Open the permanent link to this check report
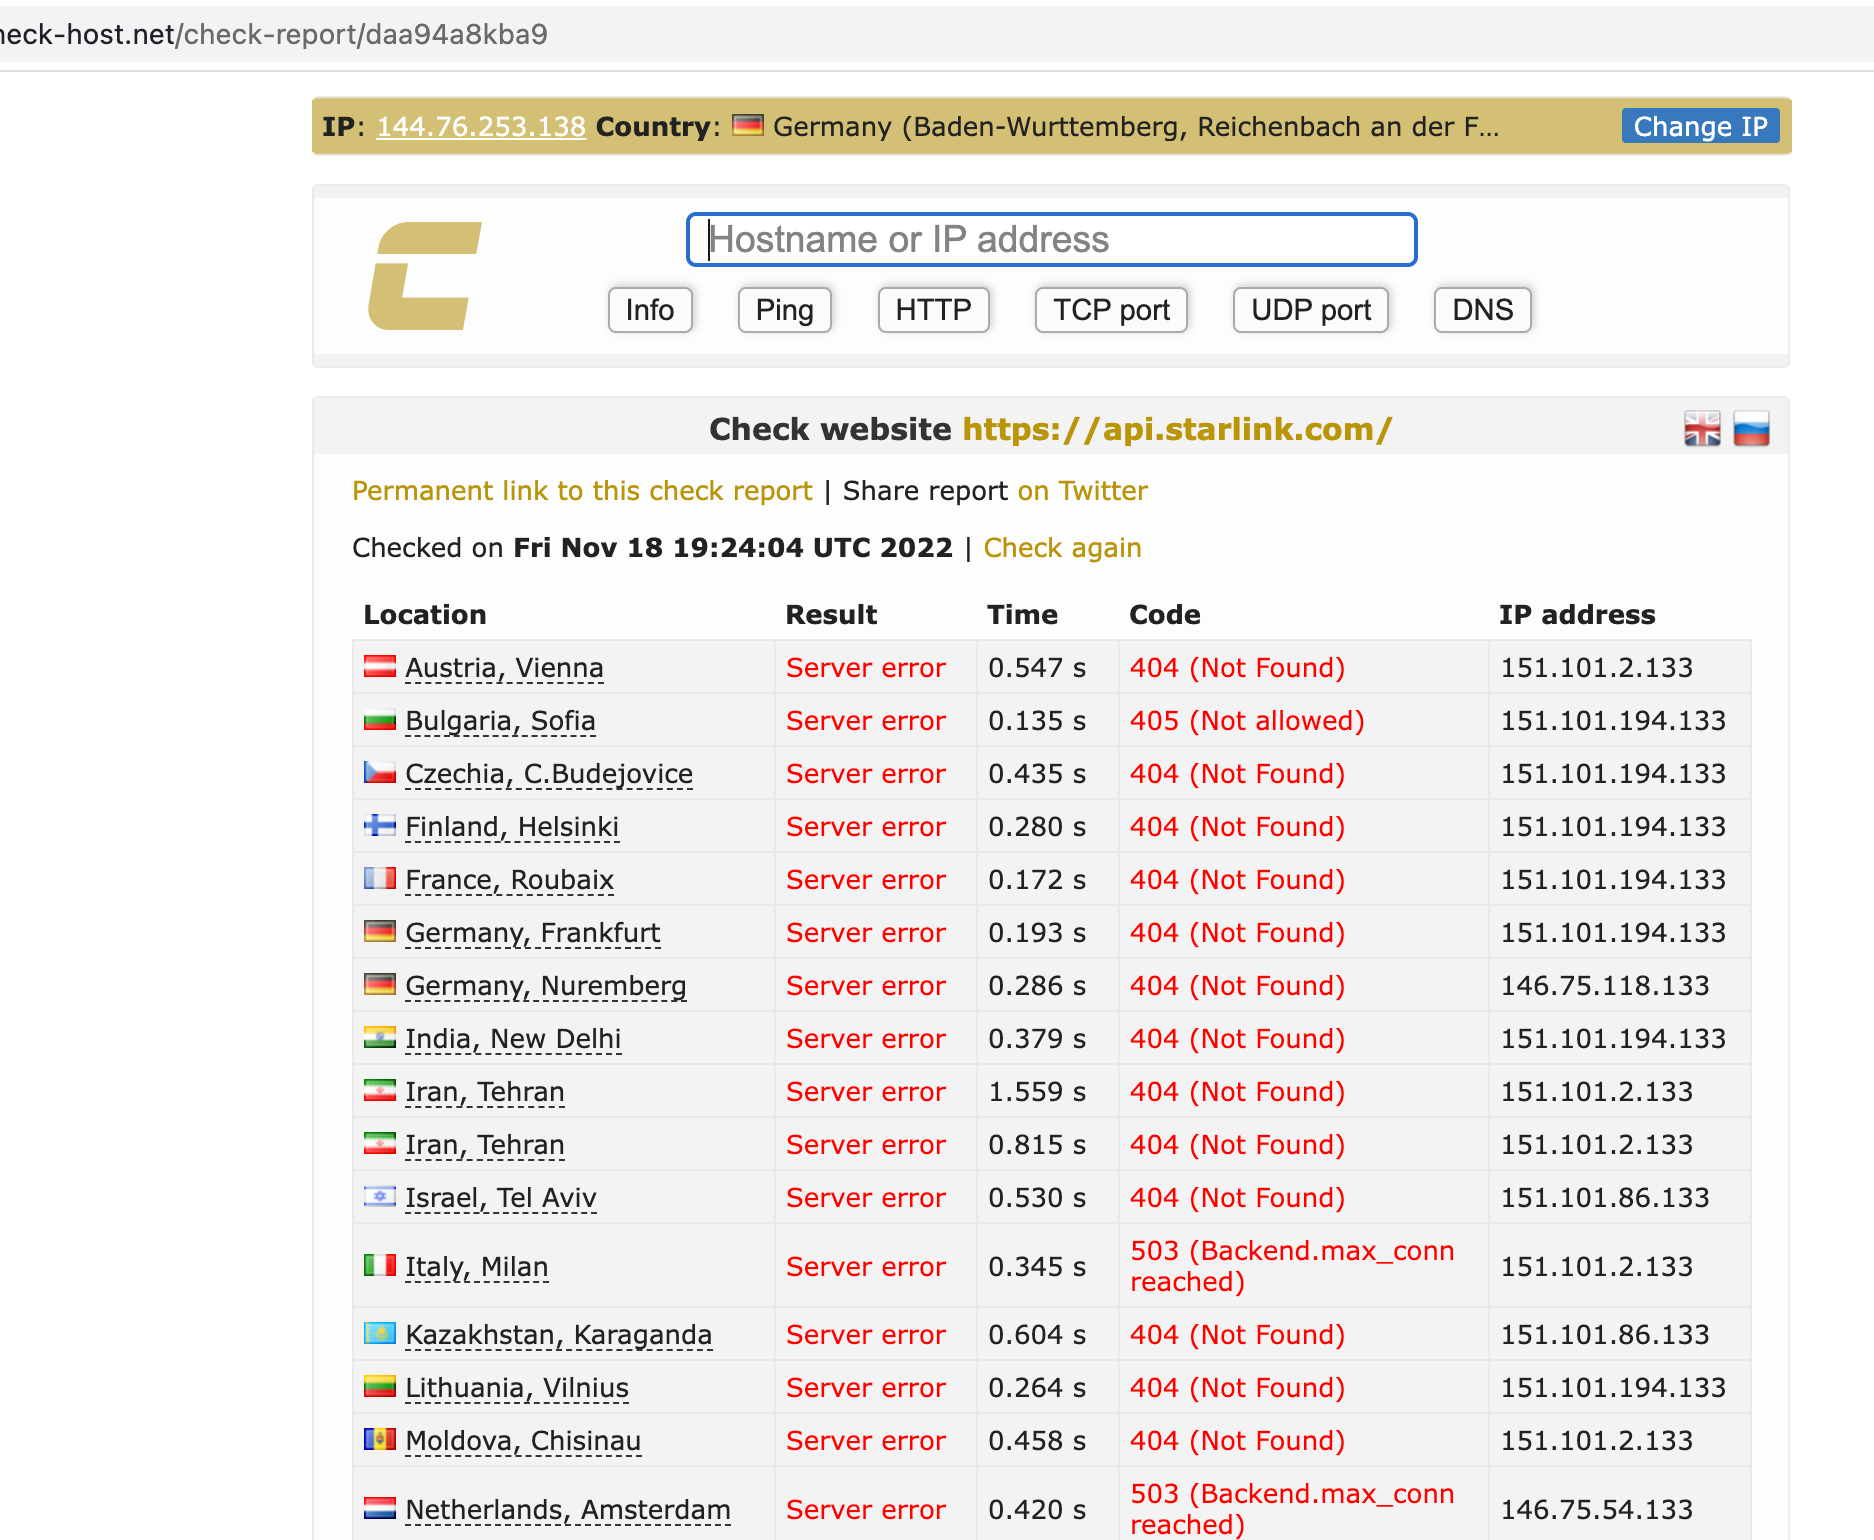 tap(582, 491)
